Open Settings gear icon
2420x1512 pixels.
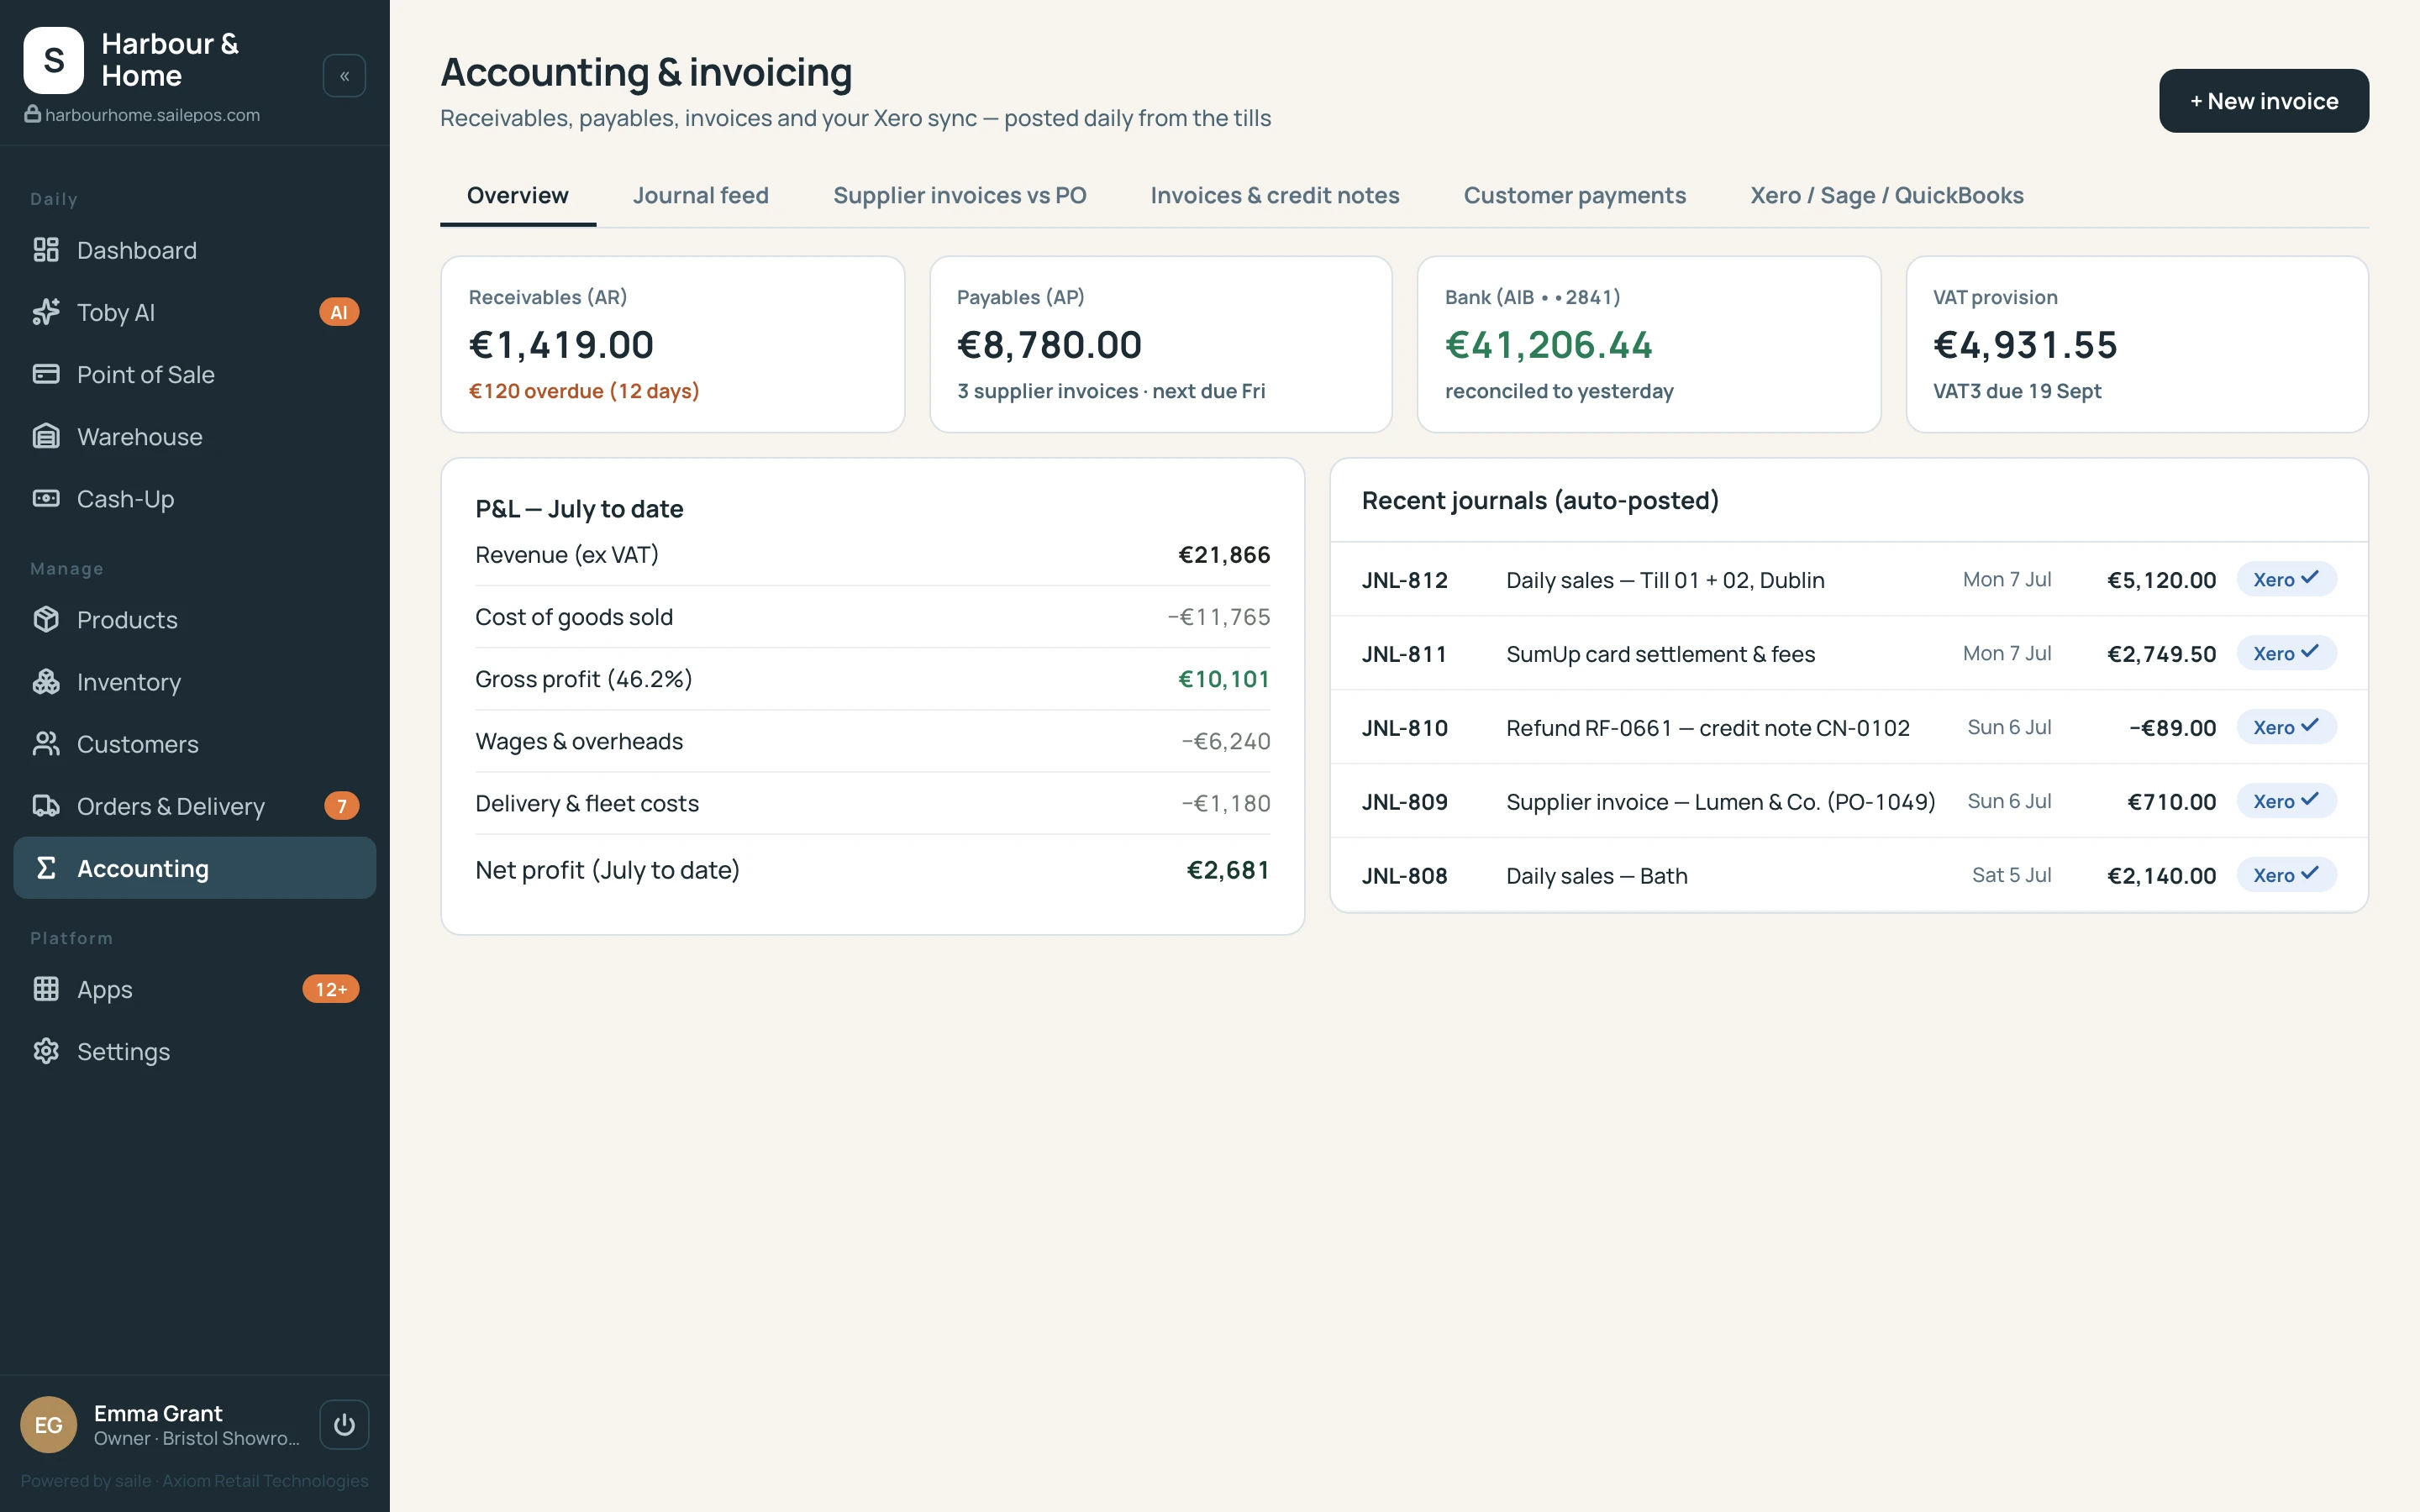(46, 1051)
